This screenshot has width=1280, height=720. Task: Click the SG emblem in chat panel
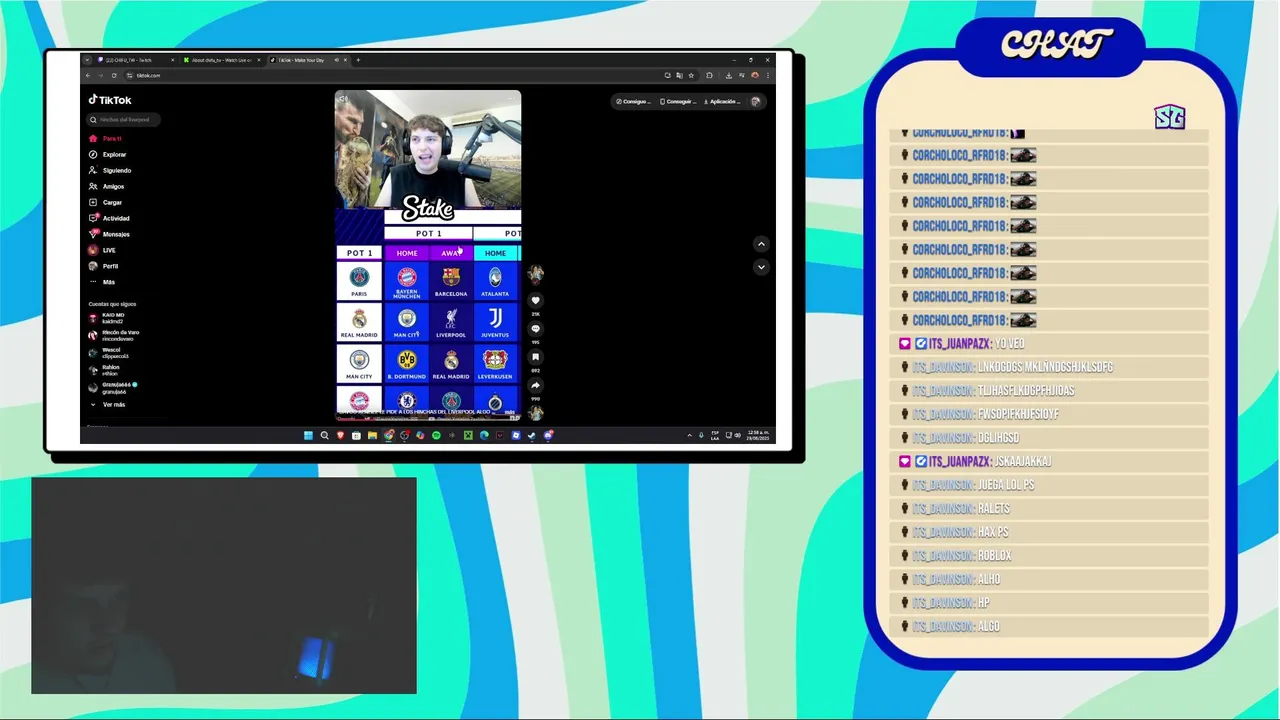point(1169,117)
